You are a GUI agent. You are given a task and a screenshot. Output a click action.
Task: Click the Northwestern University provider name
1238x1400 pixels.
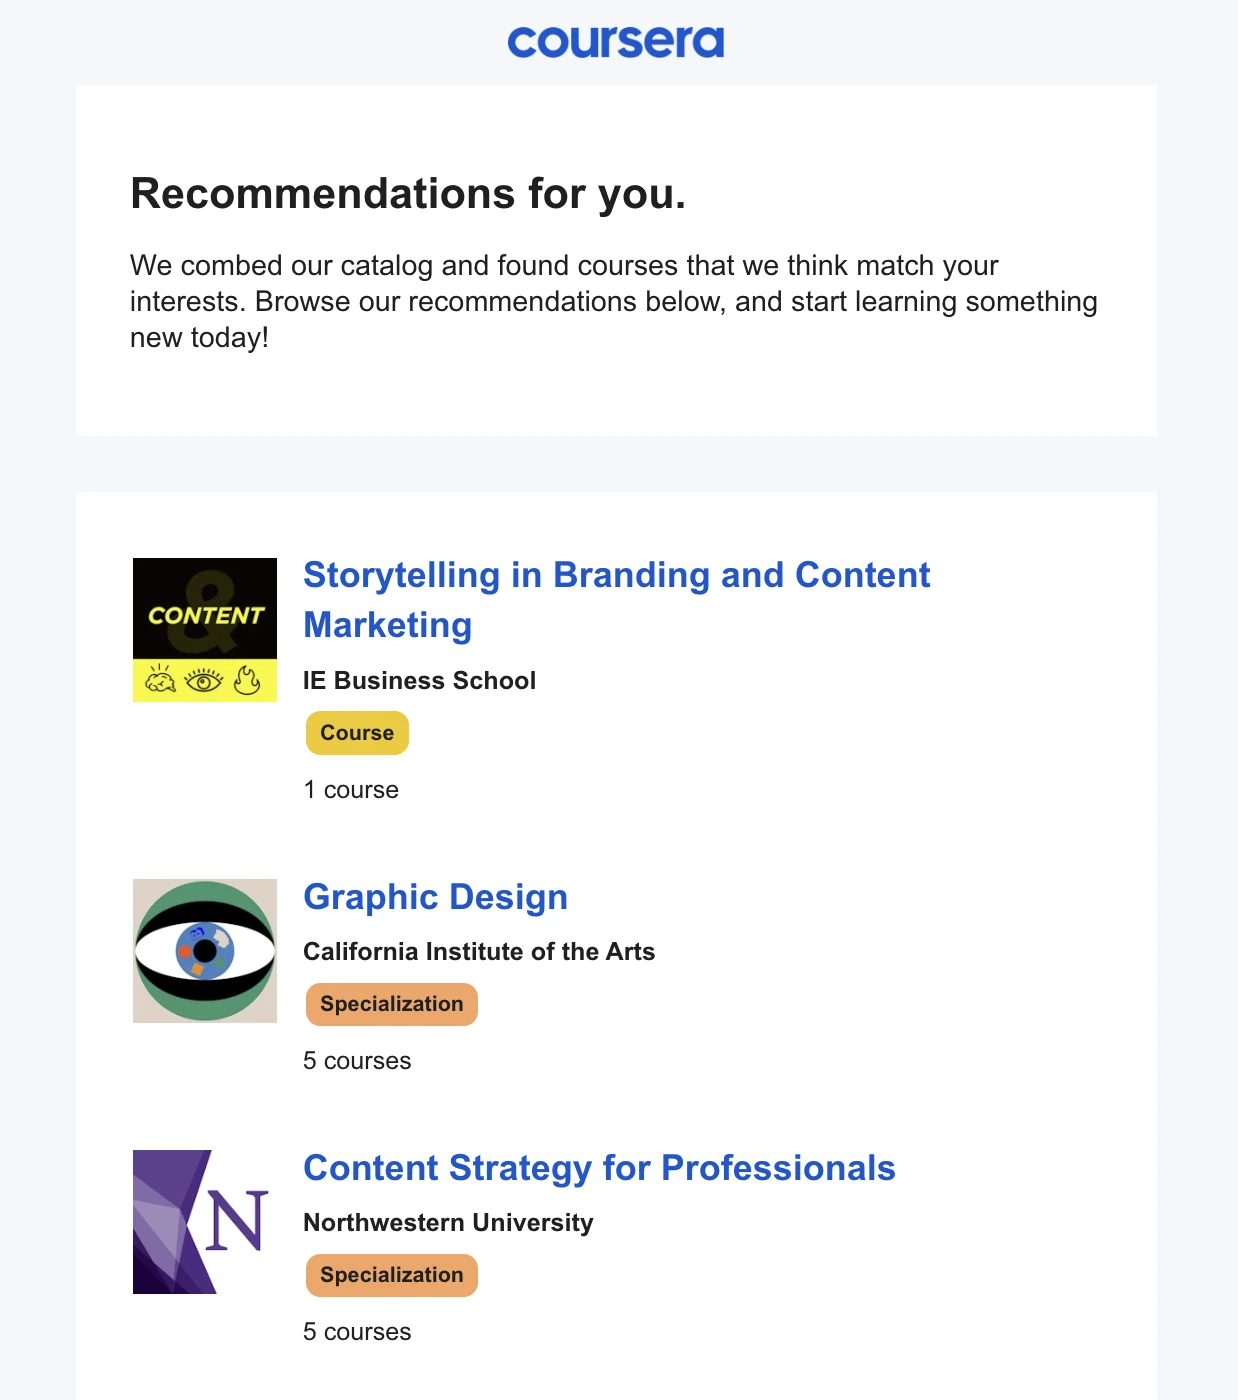tap(448, 1223)
